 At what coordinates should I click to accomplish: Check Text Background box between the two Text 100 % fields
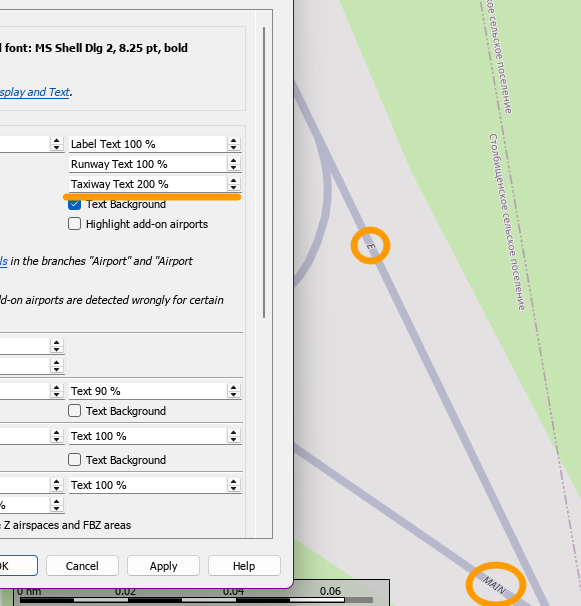pyautogui.click(x=75, y=460)
